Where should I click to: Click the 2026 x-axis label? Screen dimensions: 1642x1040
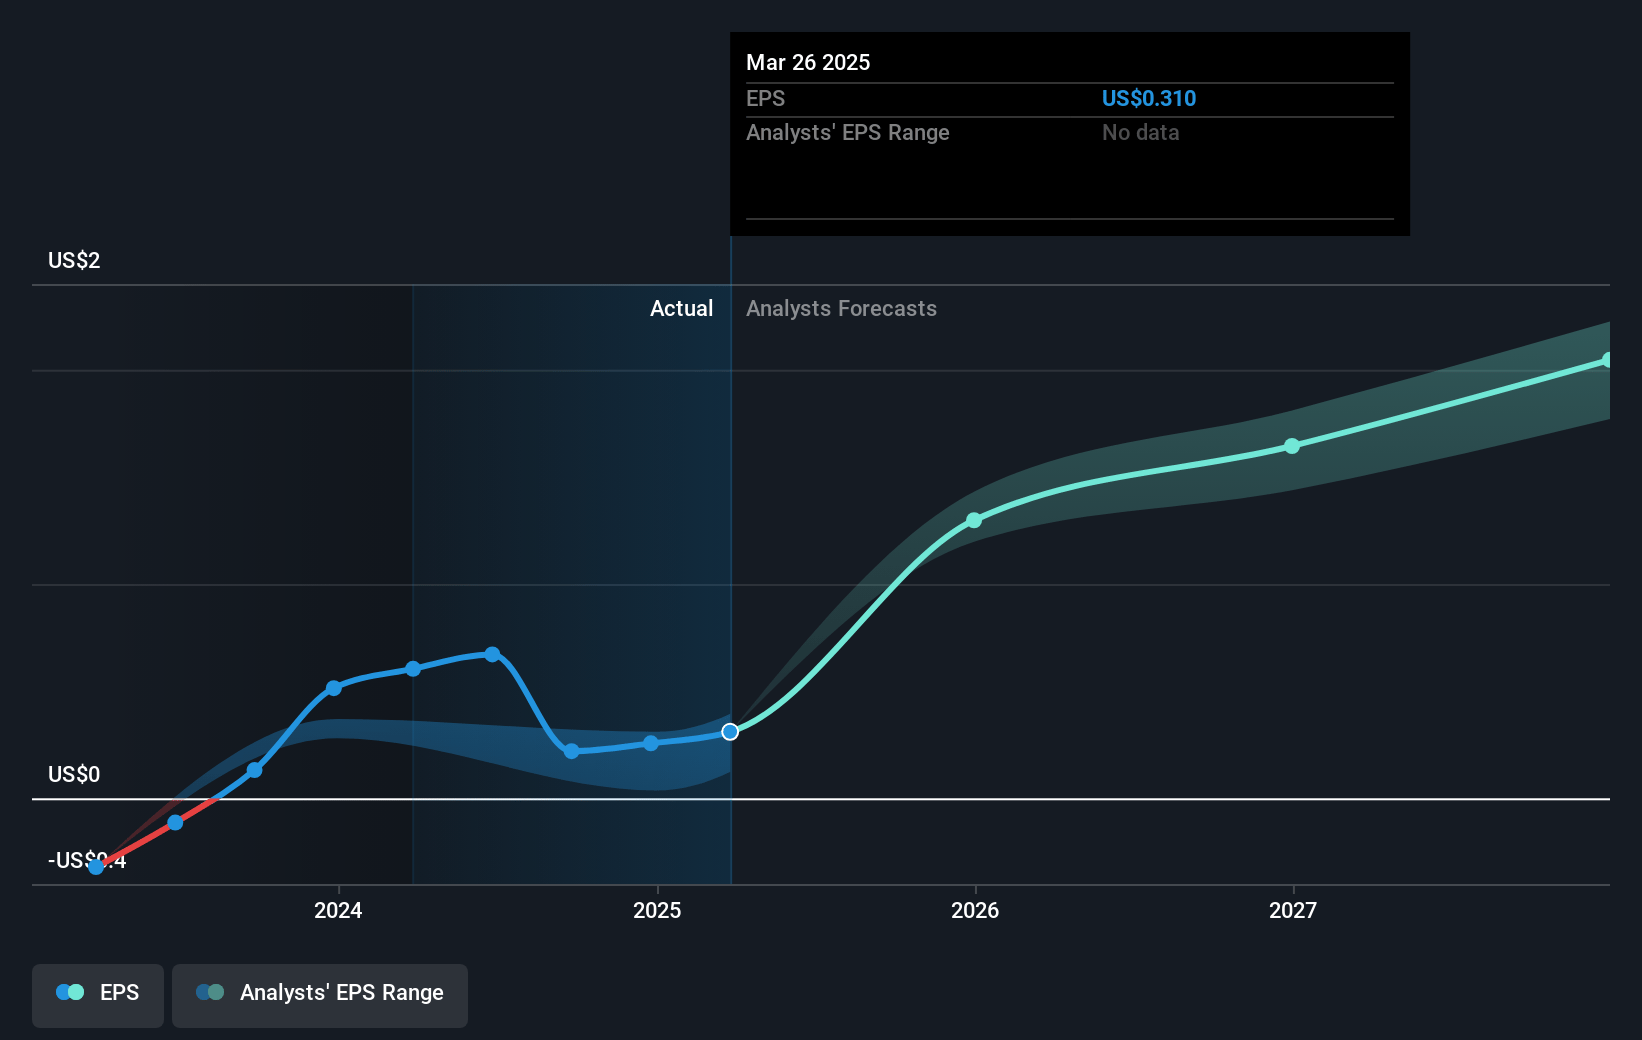tap(975, 910)
